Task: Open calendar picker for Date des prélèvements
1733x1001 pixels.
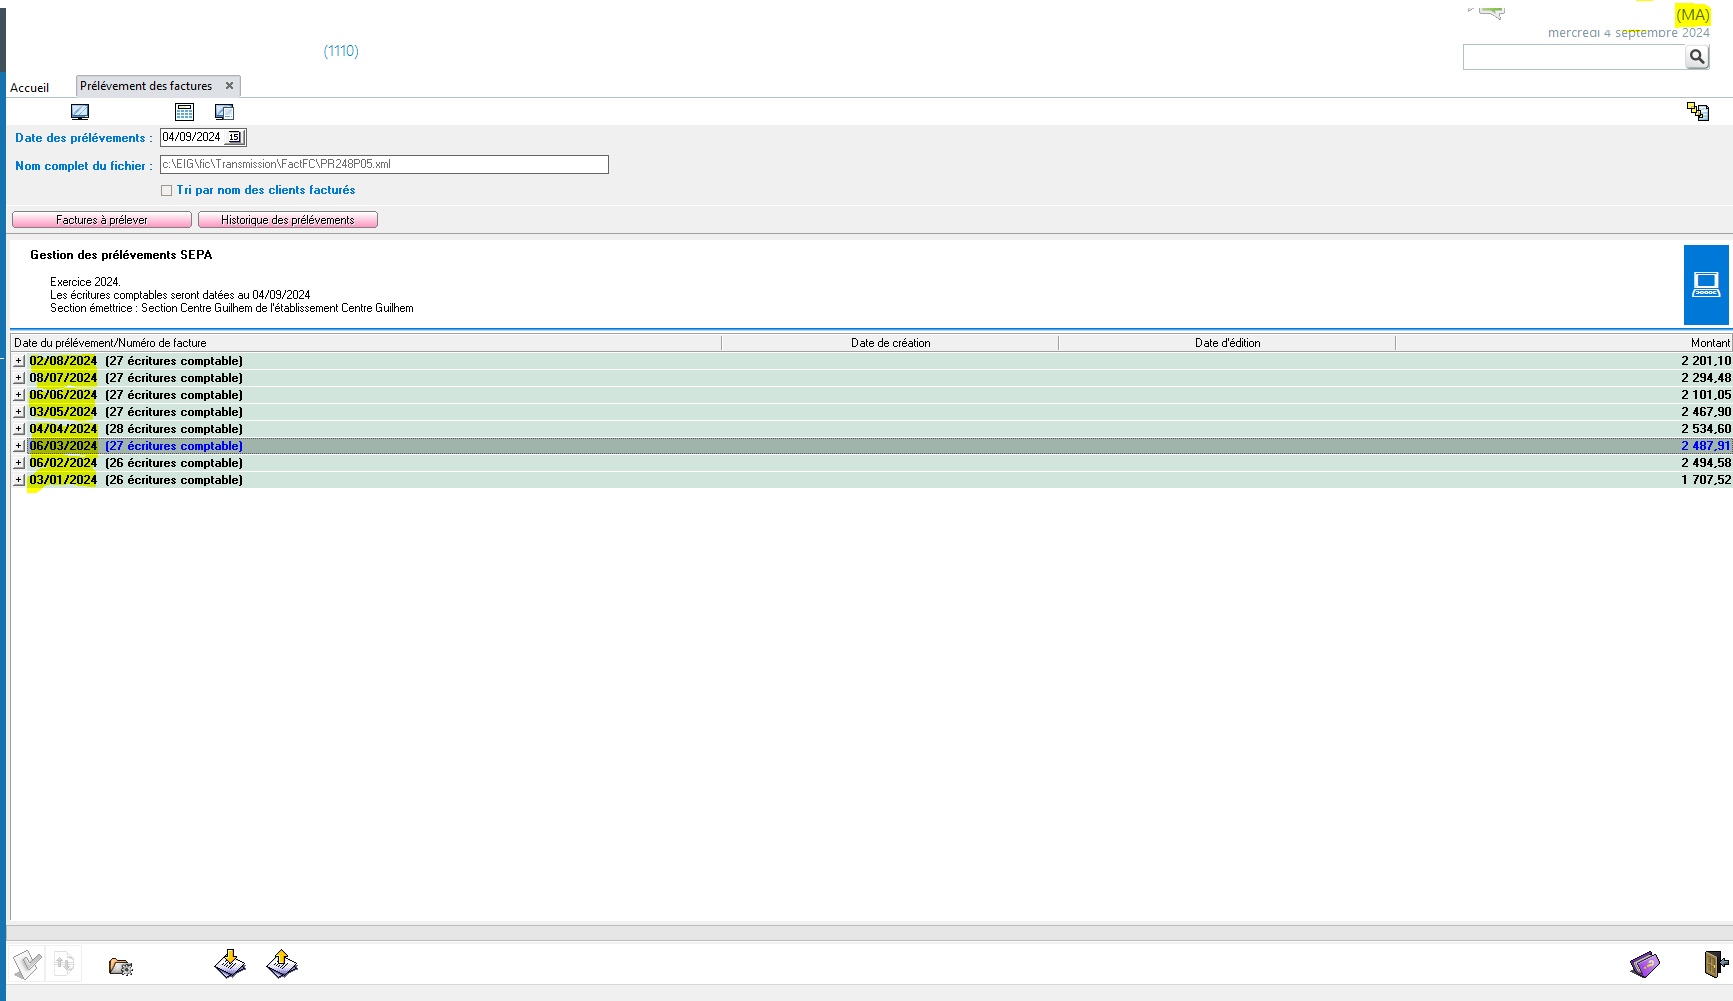Action: coord(235,138)
